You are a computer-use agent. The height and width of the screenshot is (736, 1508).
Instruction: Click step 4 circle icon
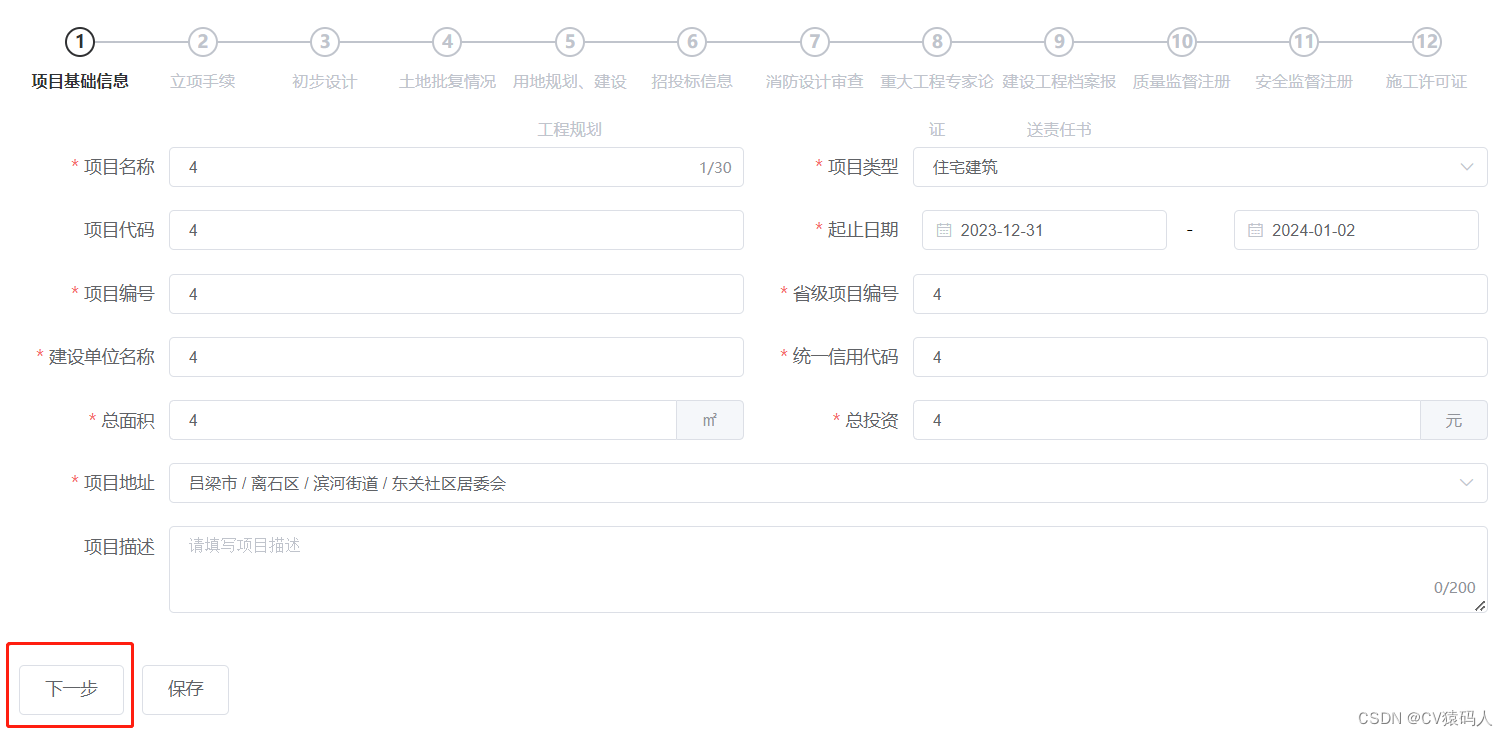pos(447,42)
